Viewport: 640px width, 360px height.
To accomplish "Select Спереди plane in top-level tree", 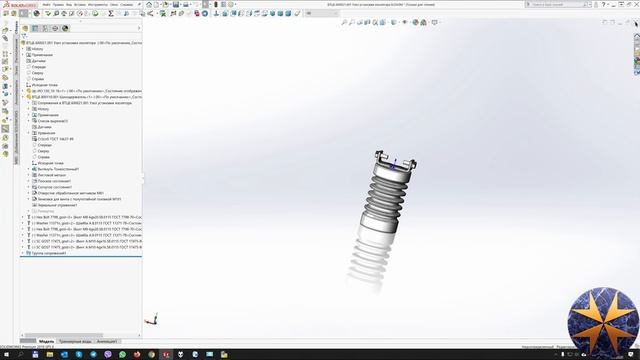I will 39,67.
